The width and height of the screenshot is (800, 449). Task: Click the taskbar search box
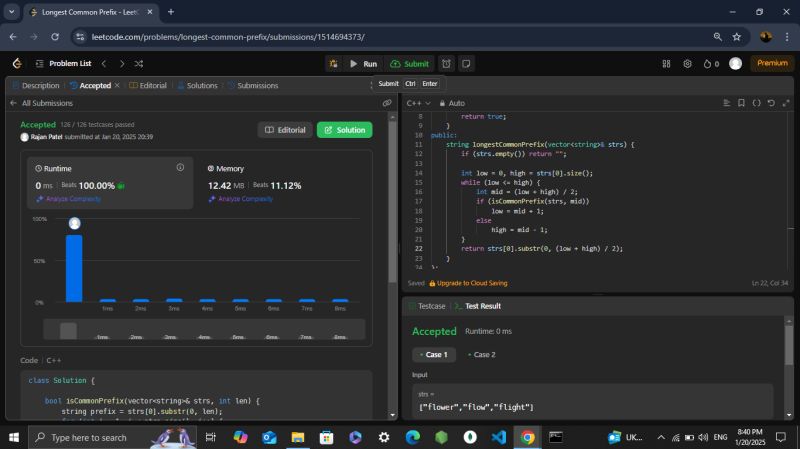coord(112,437)
